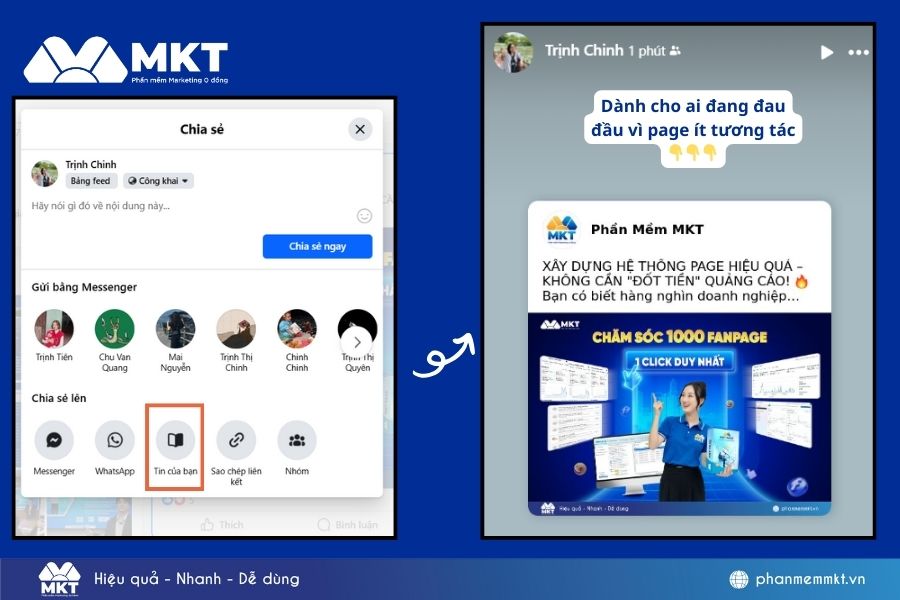This screenshot has width=900, height=600.
Task: Click the shared post caption text
Action: coord(675,281)
